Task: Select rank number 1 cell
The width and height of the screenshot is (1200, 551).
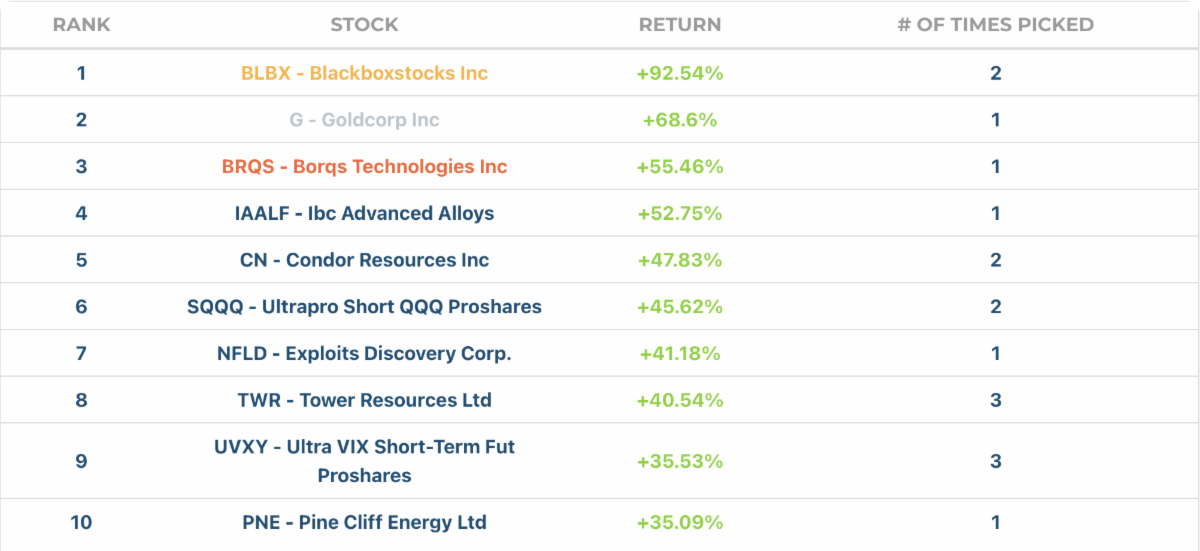Action: [81, 73]
